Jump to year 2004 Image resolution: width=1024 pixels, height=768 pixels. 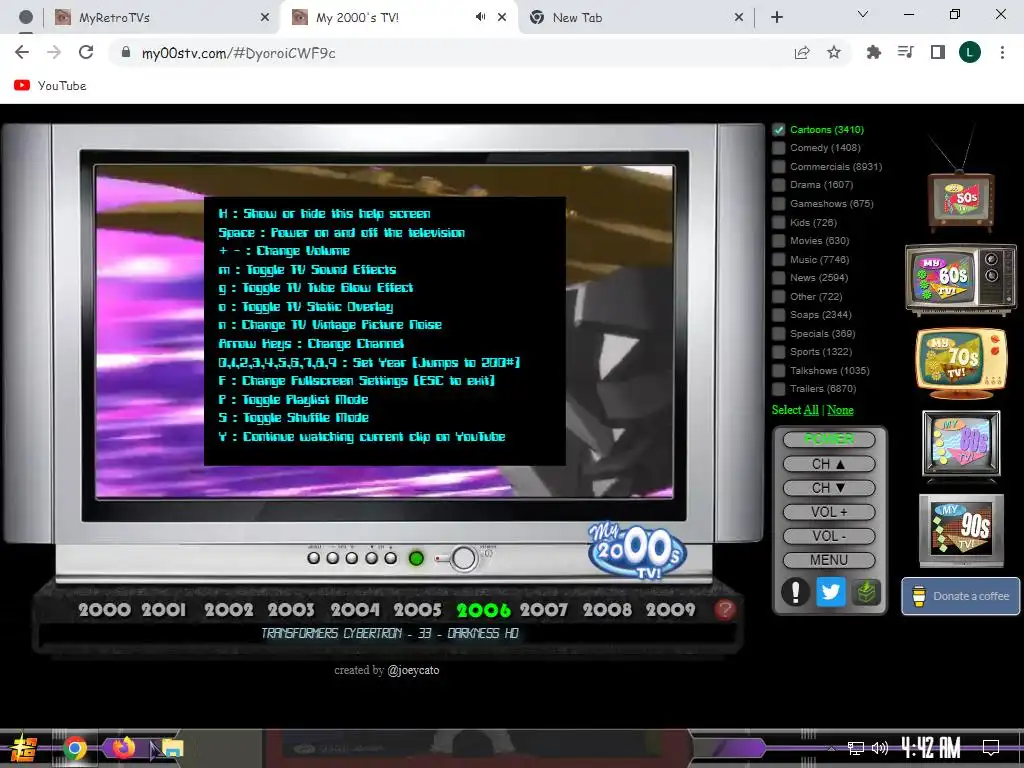pos(355,610)
